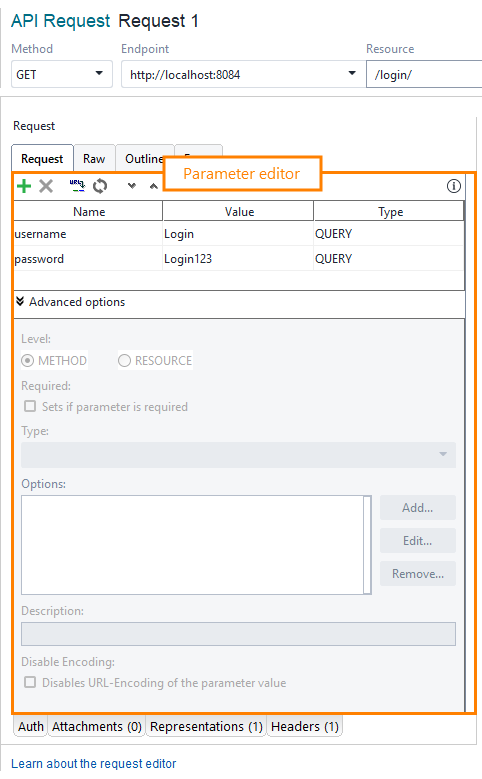
Task: Enable the 'Sets if parameter is required' checkbox
Action: (30, 406)
